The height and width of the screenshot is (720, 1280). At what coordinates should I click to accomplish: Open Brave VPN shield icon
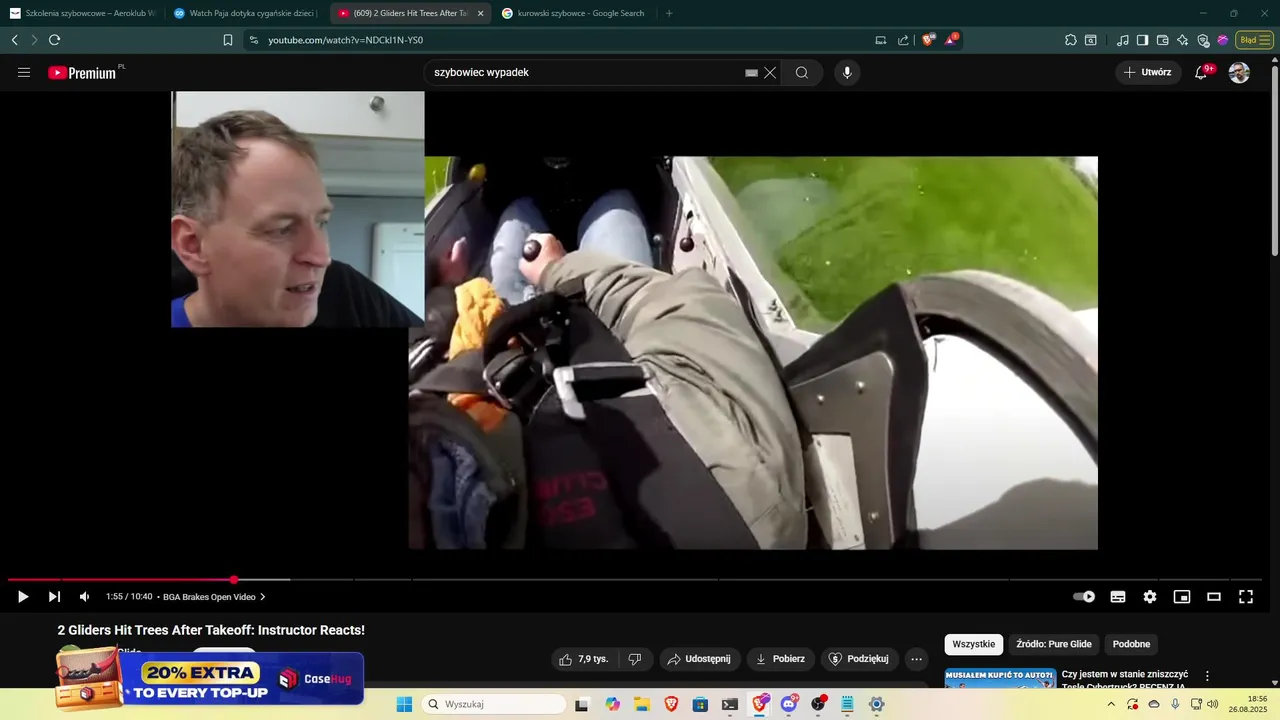[x=1203, y=40]
